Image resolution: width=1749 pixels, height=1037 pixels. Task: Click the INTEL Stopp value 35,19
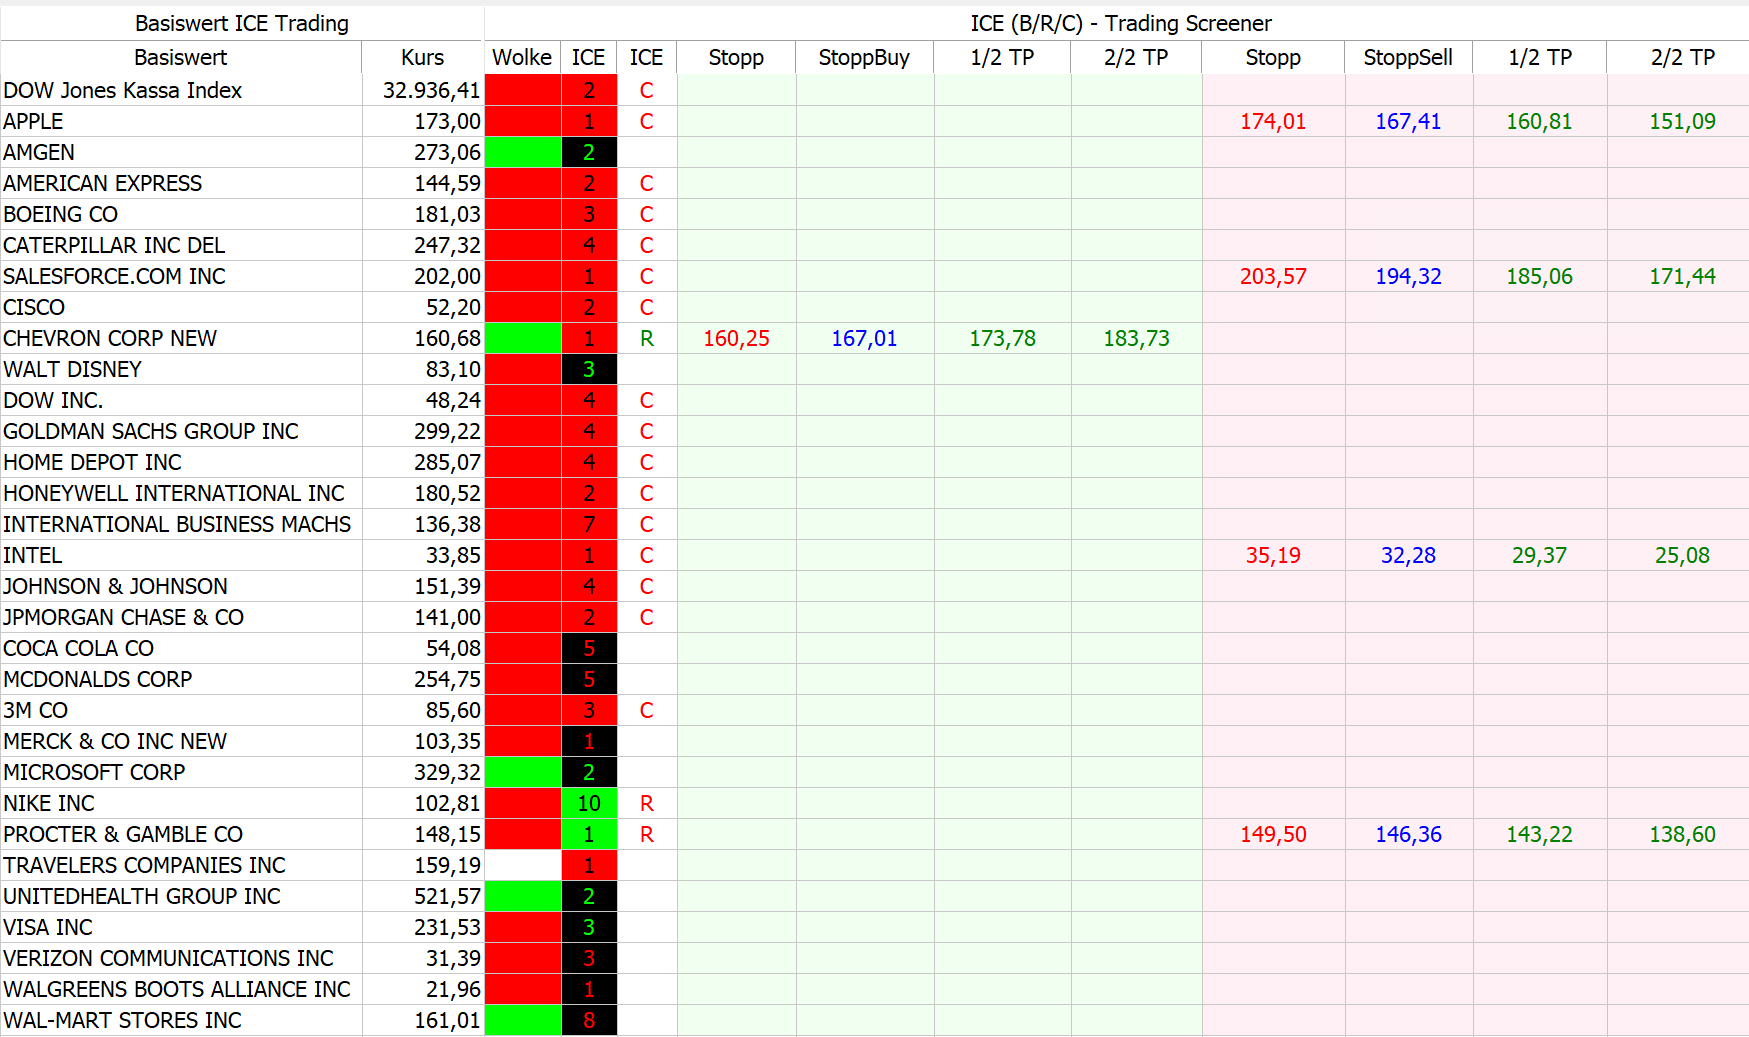point(1273,555)
